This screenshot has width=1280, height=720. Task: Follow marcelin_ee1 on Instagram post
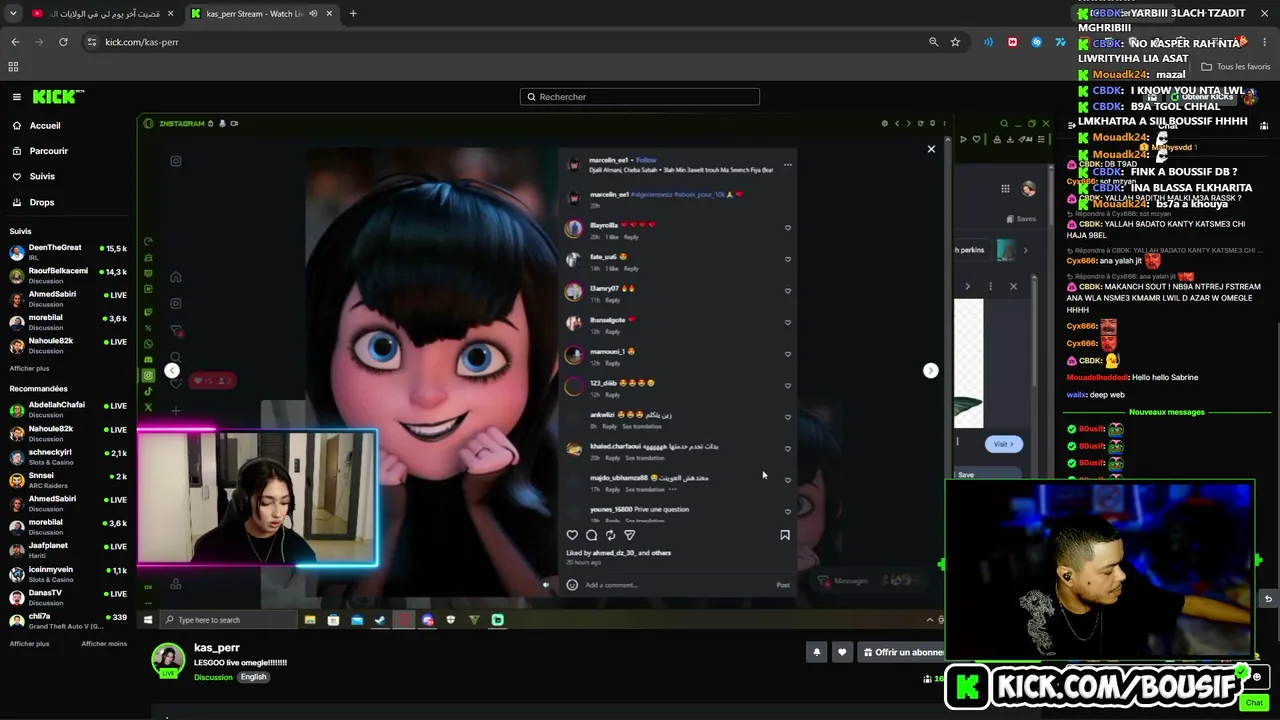coord(646,160)
